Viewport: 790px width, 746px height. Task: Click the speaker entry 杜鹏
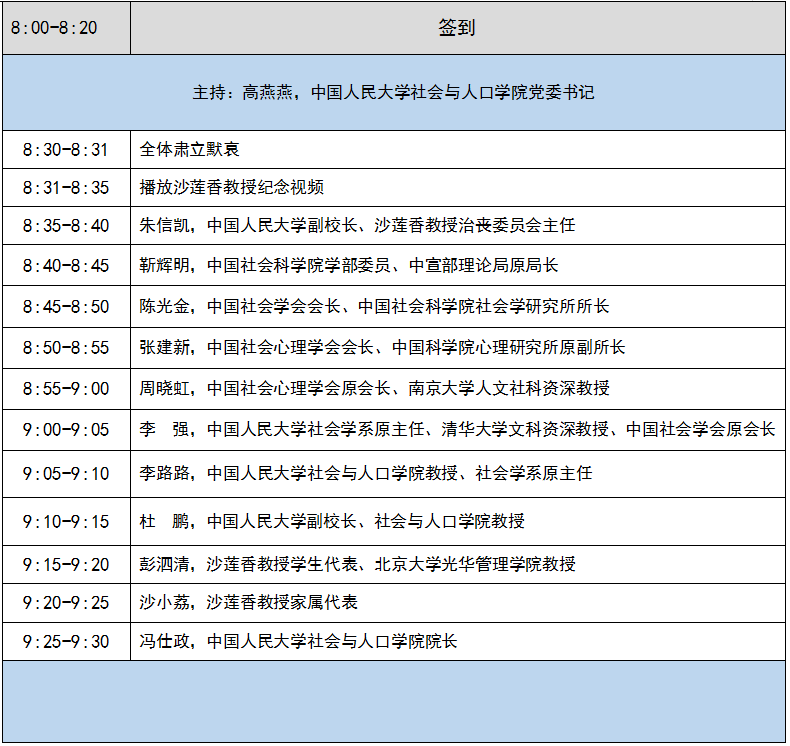pyautogui.click(x=332, y=521)
